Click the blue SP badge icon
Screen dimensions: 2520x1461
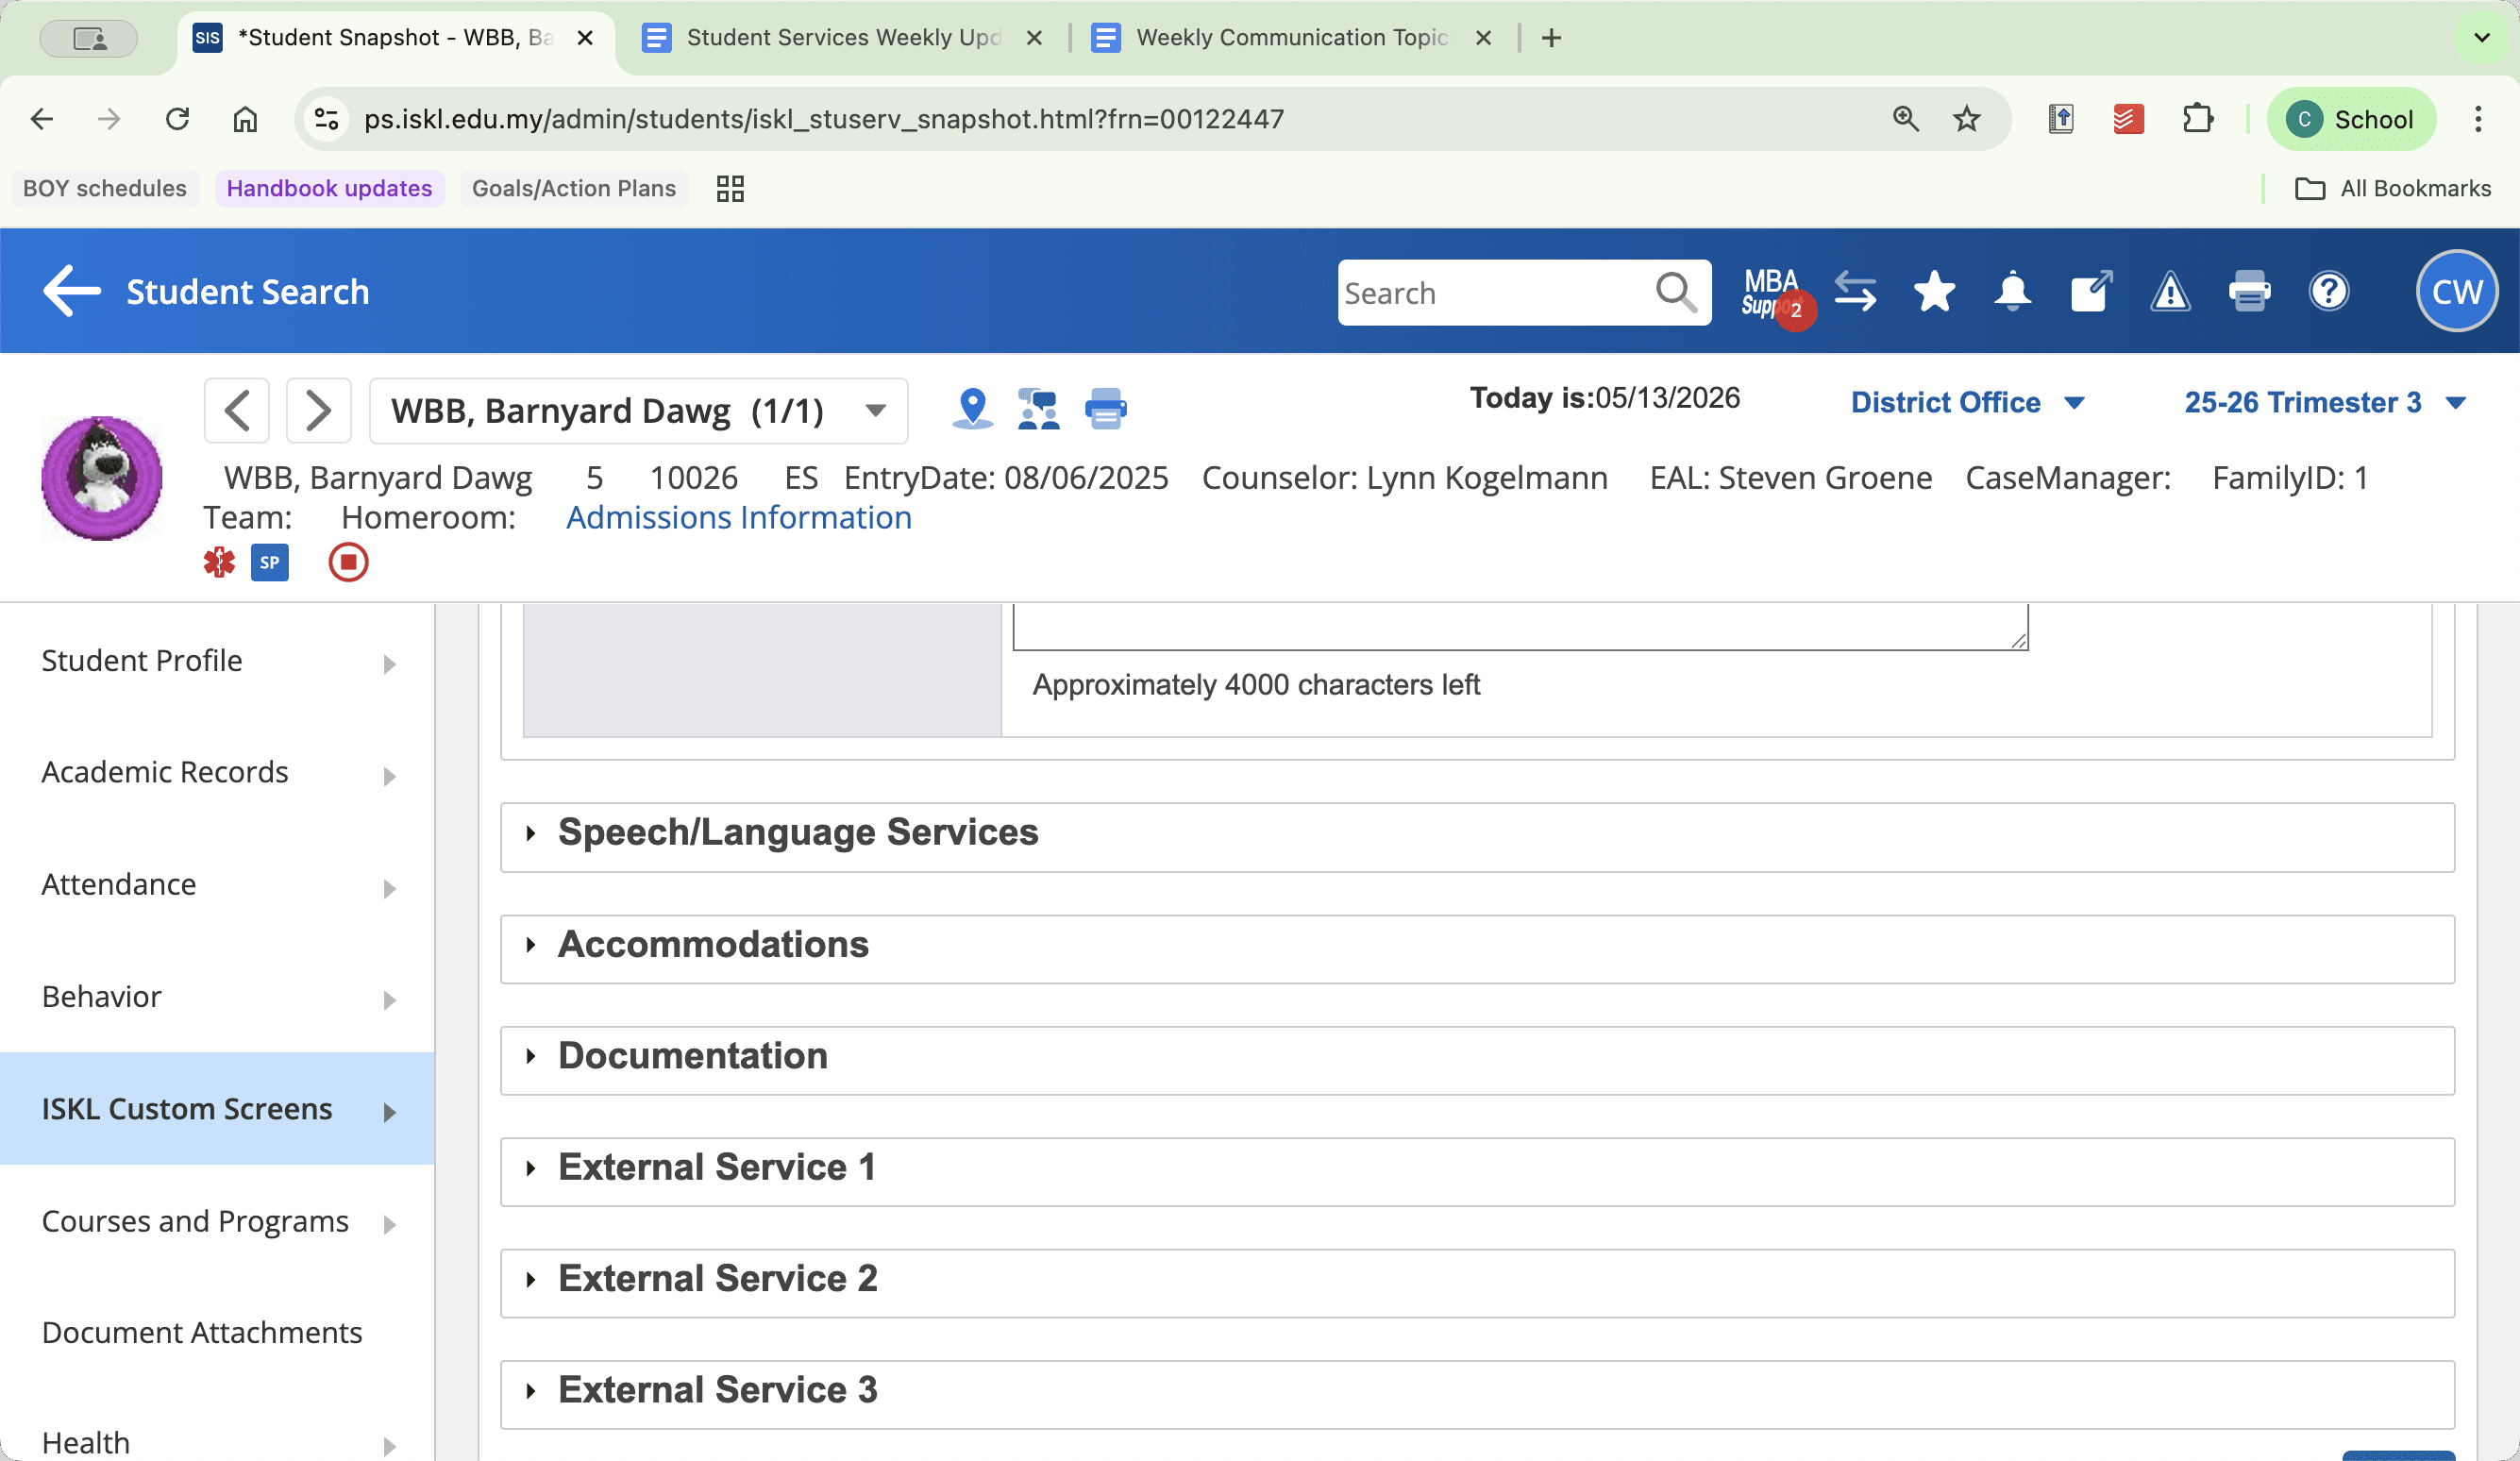pos(270,562)
